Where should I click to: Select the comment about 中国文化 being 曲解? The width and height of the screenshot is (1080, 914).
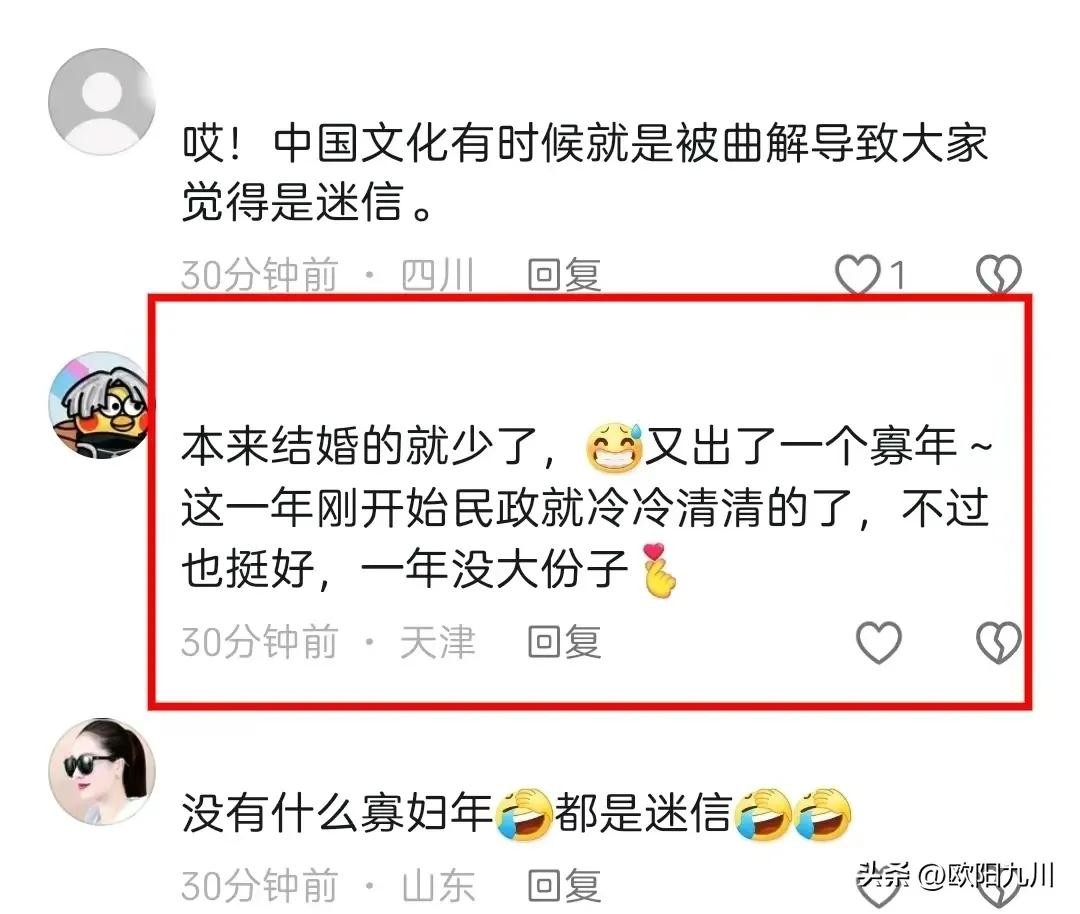pyautogui.click(x=585, y=172)
